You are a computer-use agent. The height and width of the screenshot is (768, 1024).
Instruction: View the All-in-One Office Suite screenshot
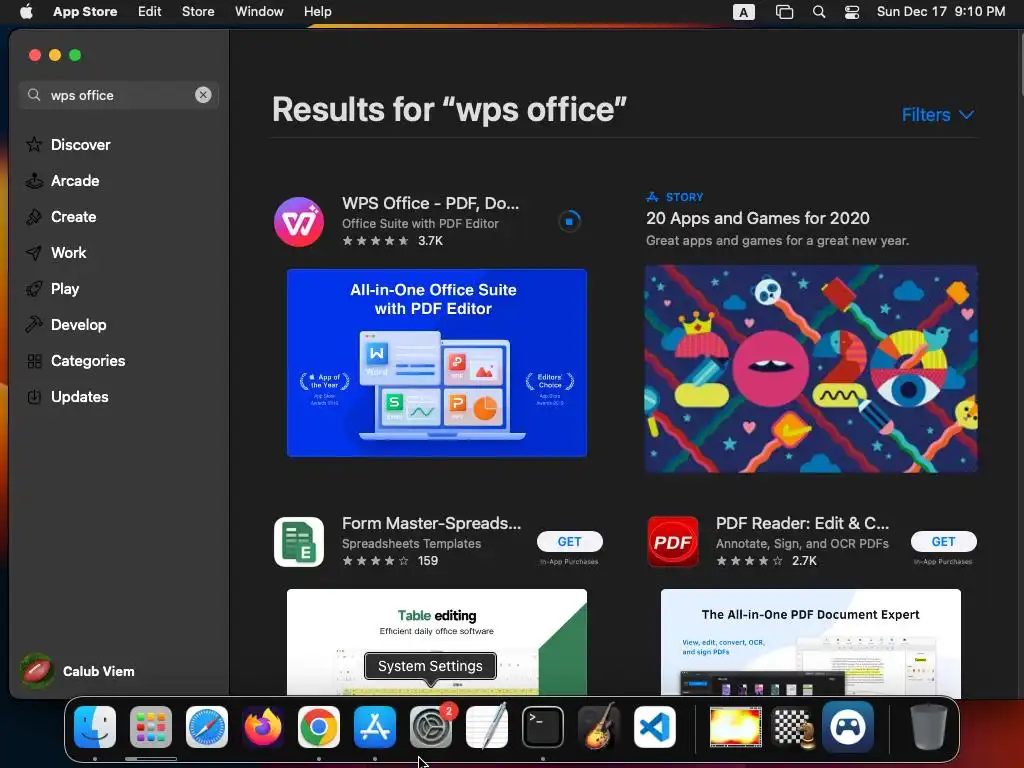(x=437, y=363)
